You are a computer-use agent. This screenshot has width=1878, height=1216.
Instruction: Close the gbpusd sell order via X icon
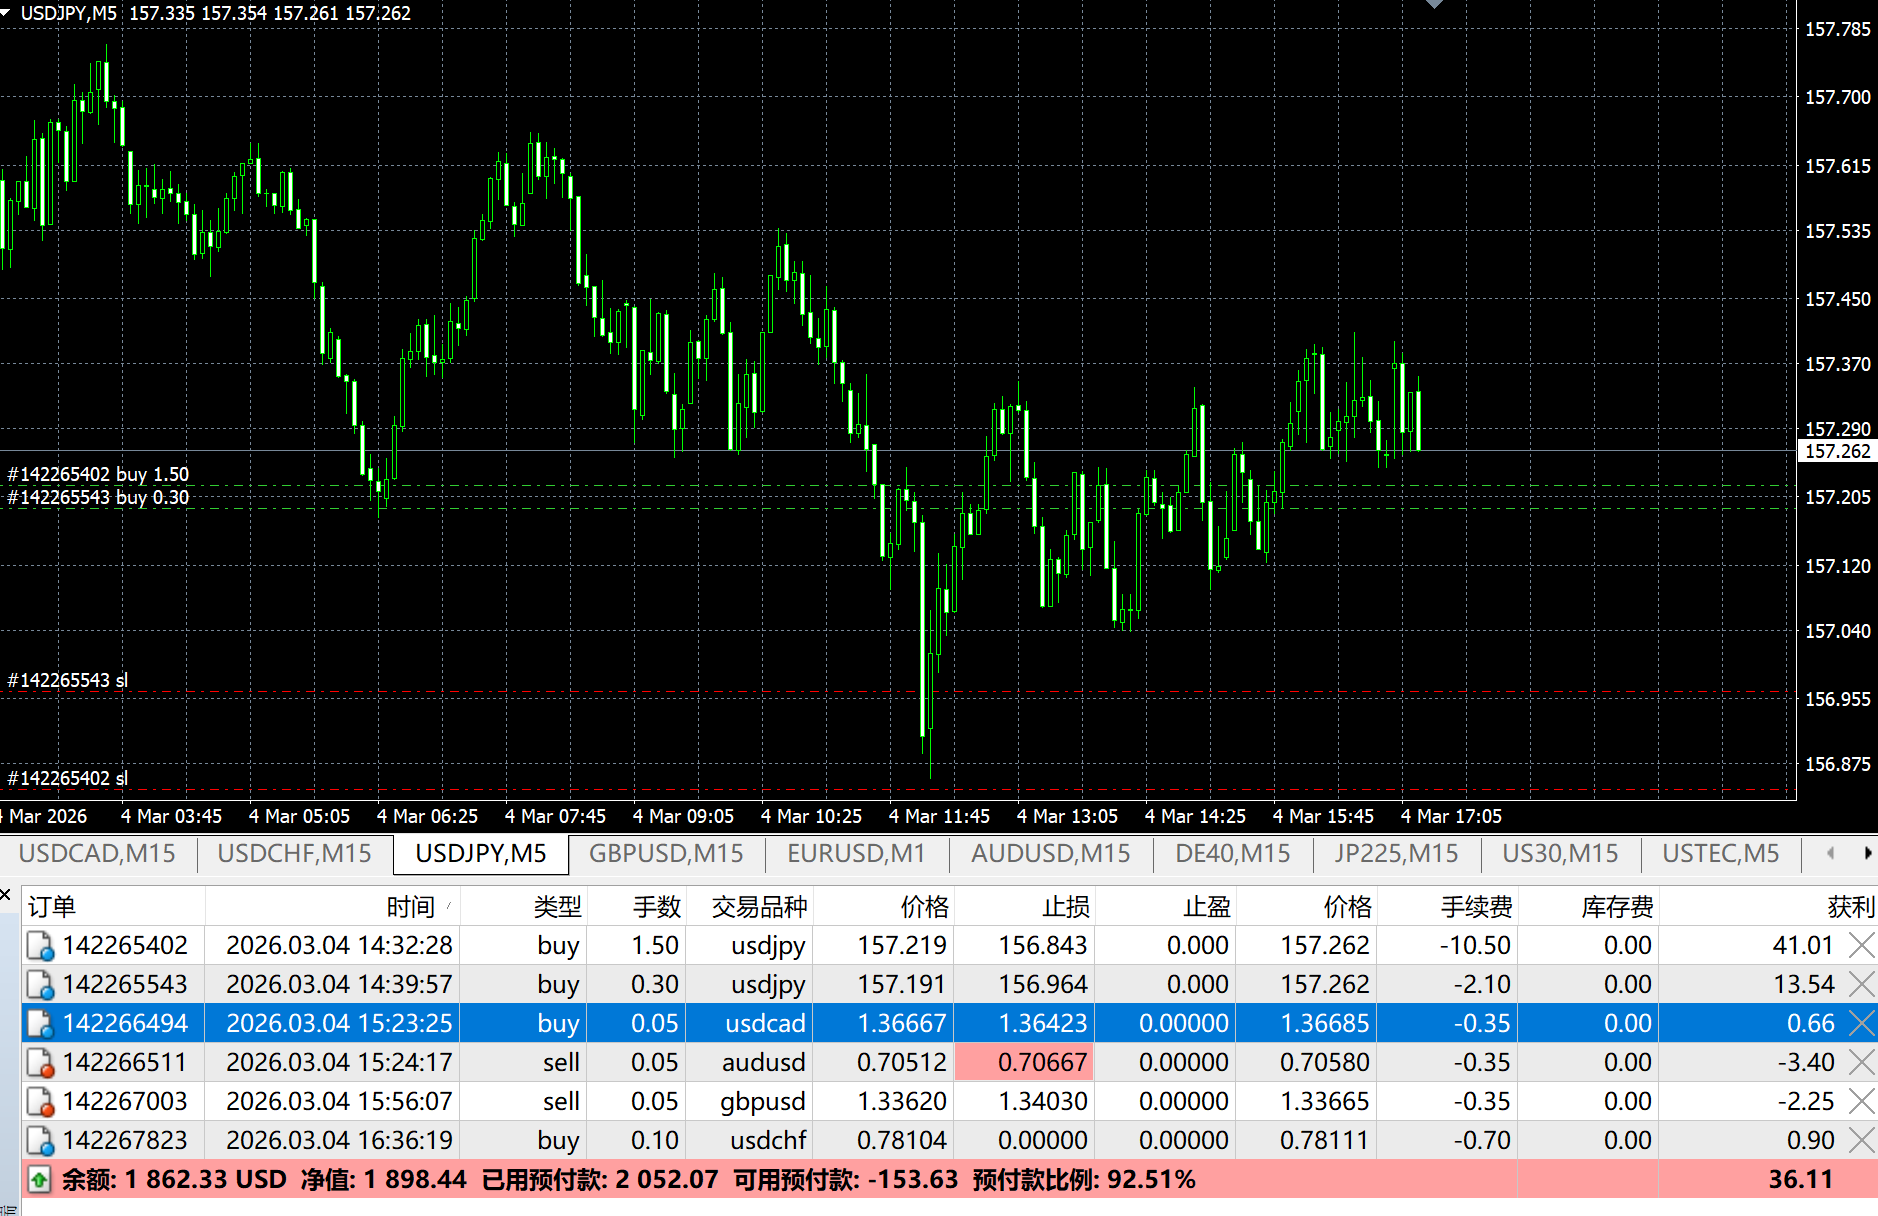point(1860,1101)
